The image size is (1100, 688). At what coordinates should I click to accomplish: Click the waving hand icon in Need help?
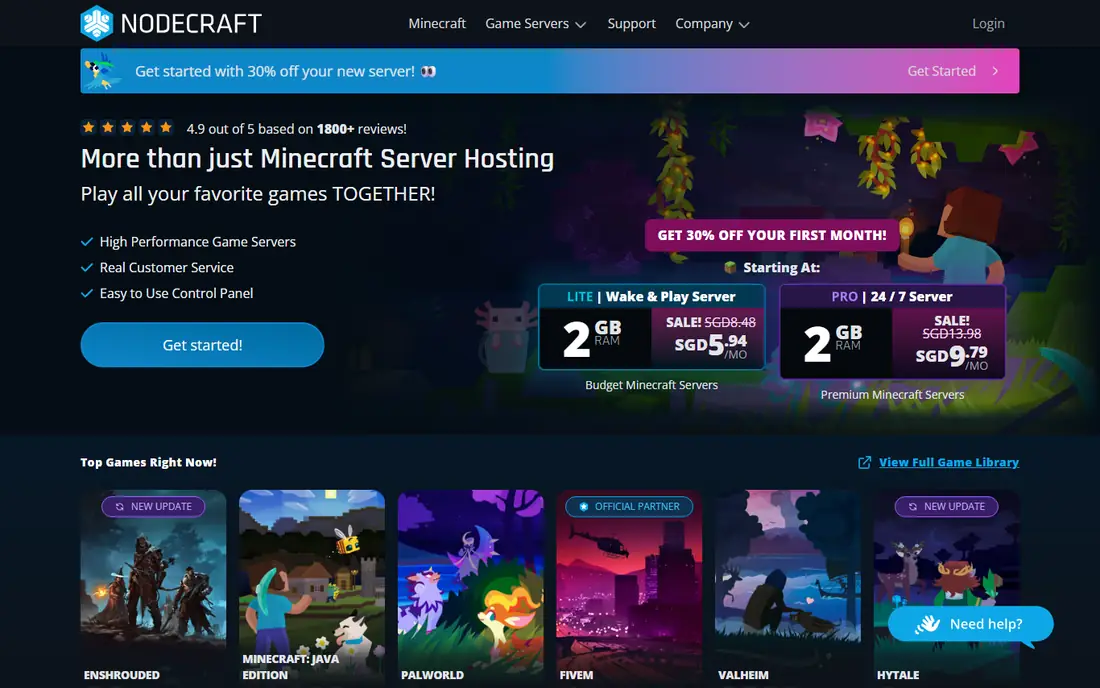click(927, 623)
